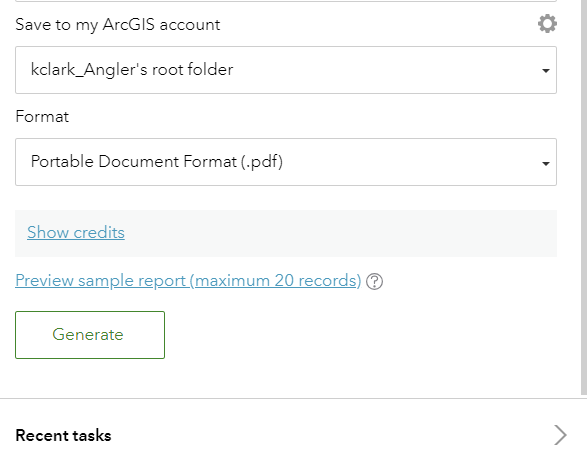The width and height of the screenshot is (587, 460).
Task: Click the gray credits panel background
Action: (337, 234)
